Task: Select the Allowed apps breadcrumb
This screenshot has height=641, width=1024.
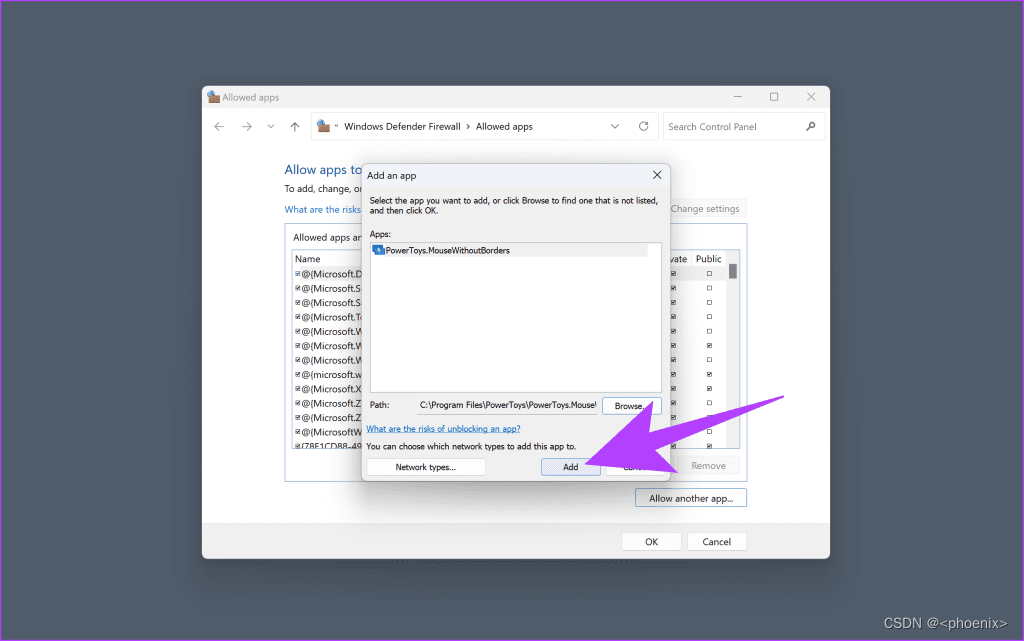Action: [504, 127]
